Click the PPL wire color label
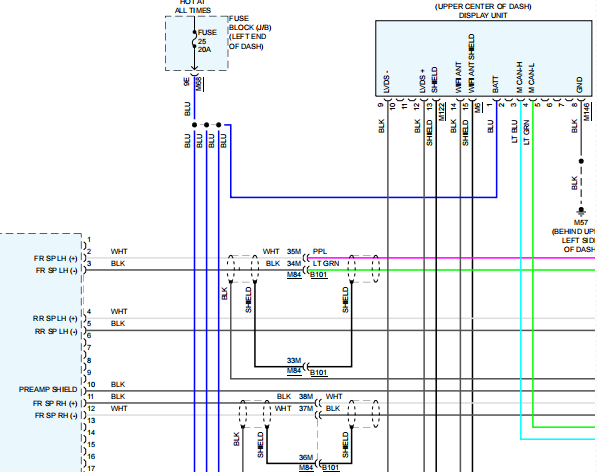Image resolution: width=597 pixels, height=472 pixels. 320,252
